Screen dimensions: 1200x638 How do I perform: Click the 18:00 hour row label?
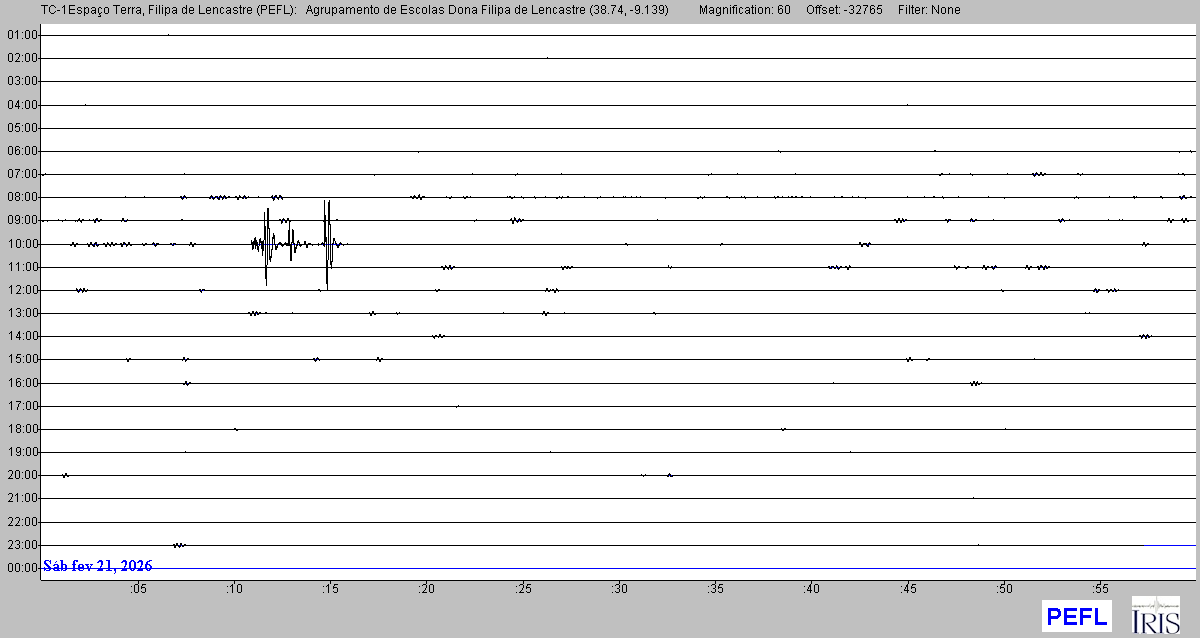pyautogui.click(x=22, y=429)
